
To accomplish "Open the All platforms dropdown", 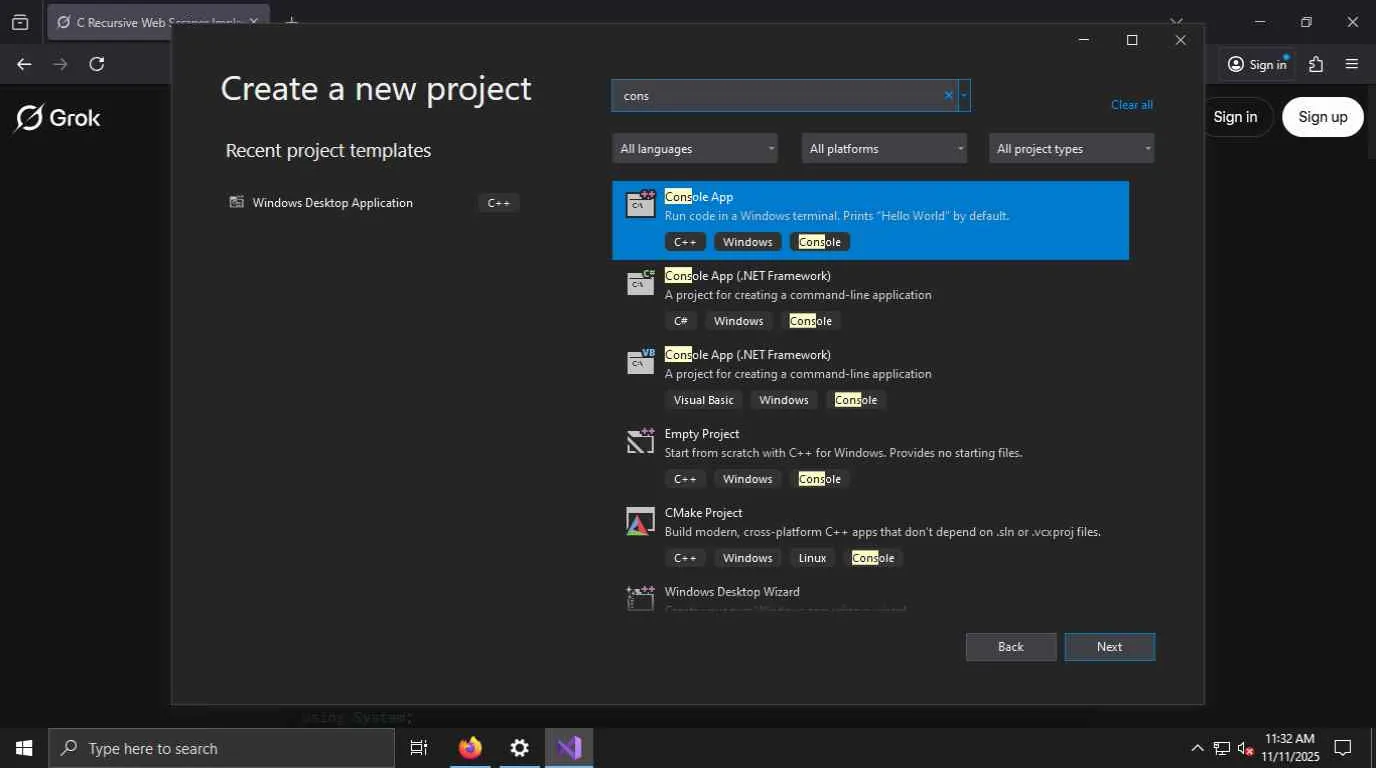I will 884,149.
